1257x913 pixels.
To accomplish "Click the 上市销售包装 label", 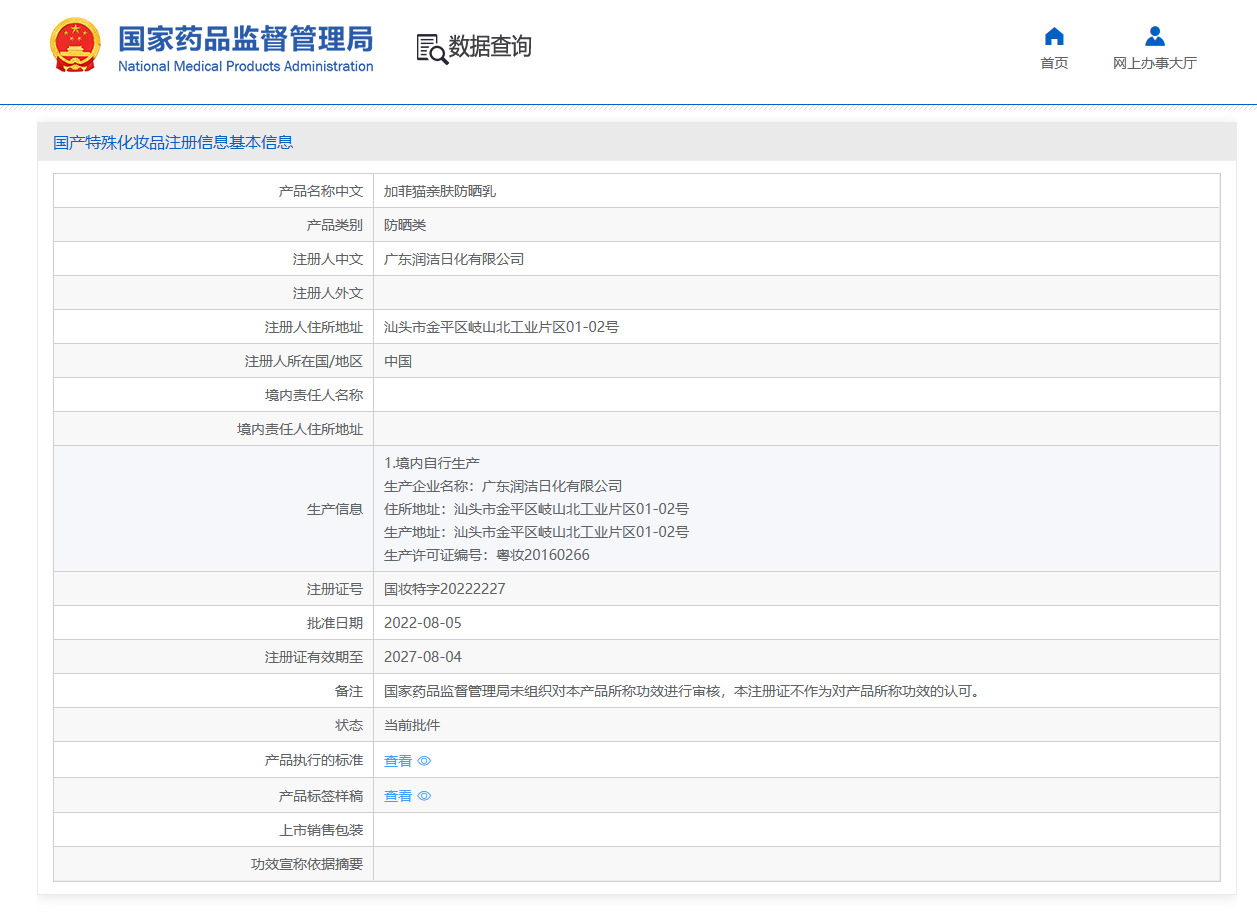I will coord(321,830).
